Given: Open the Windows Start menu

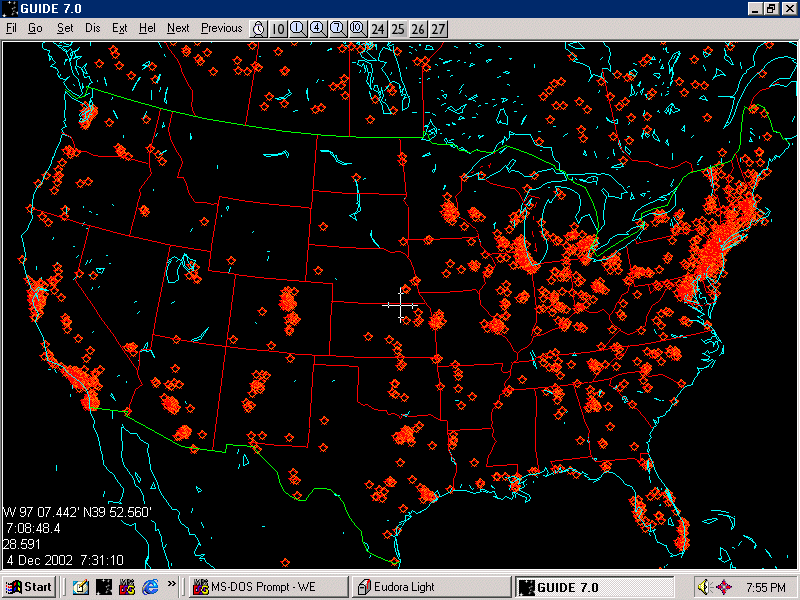Looking at the screenshot, I should pyautogui.click(x=29, y=587).
